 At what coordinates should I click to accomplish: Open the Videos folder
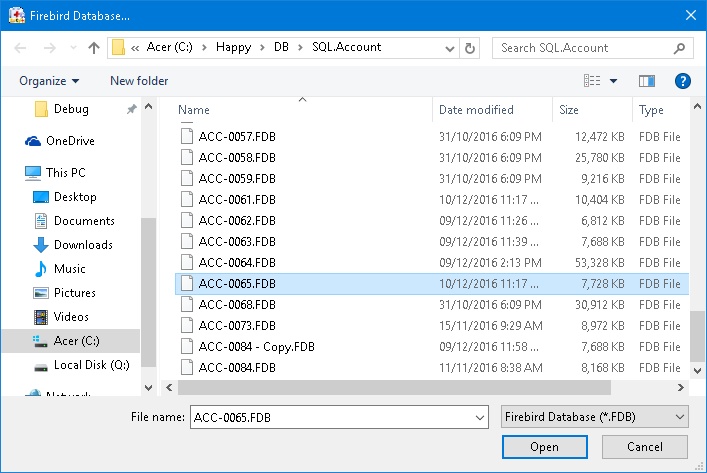[61, 317]
